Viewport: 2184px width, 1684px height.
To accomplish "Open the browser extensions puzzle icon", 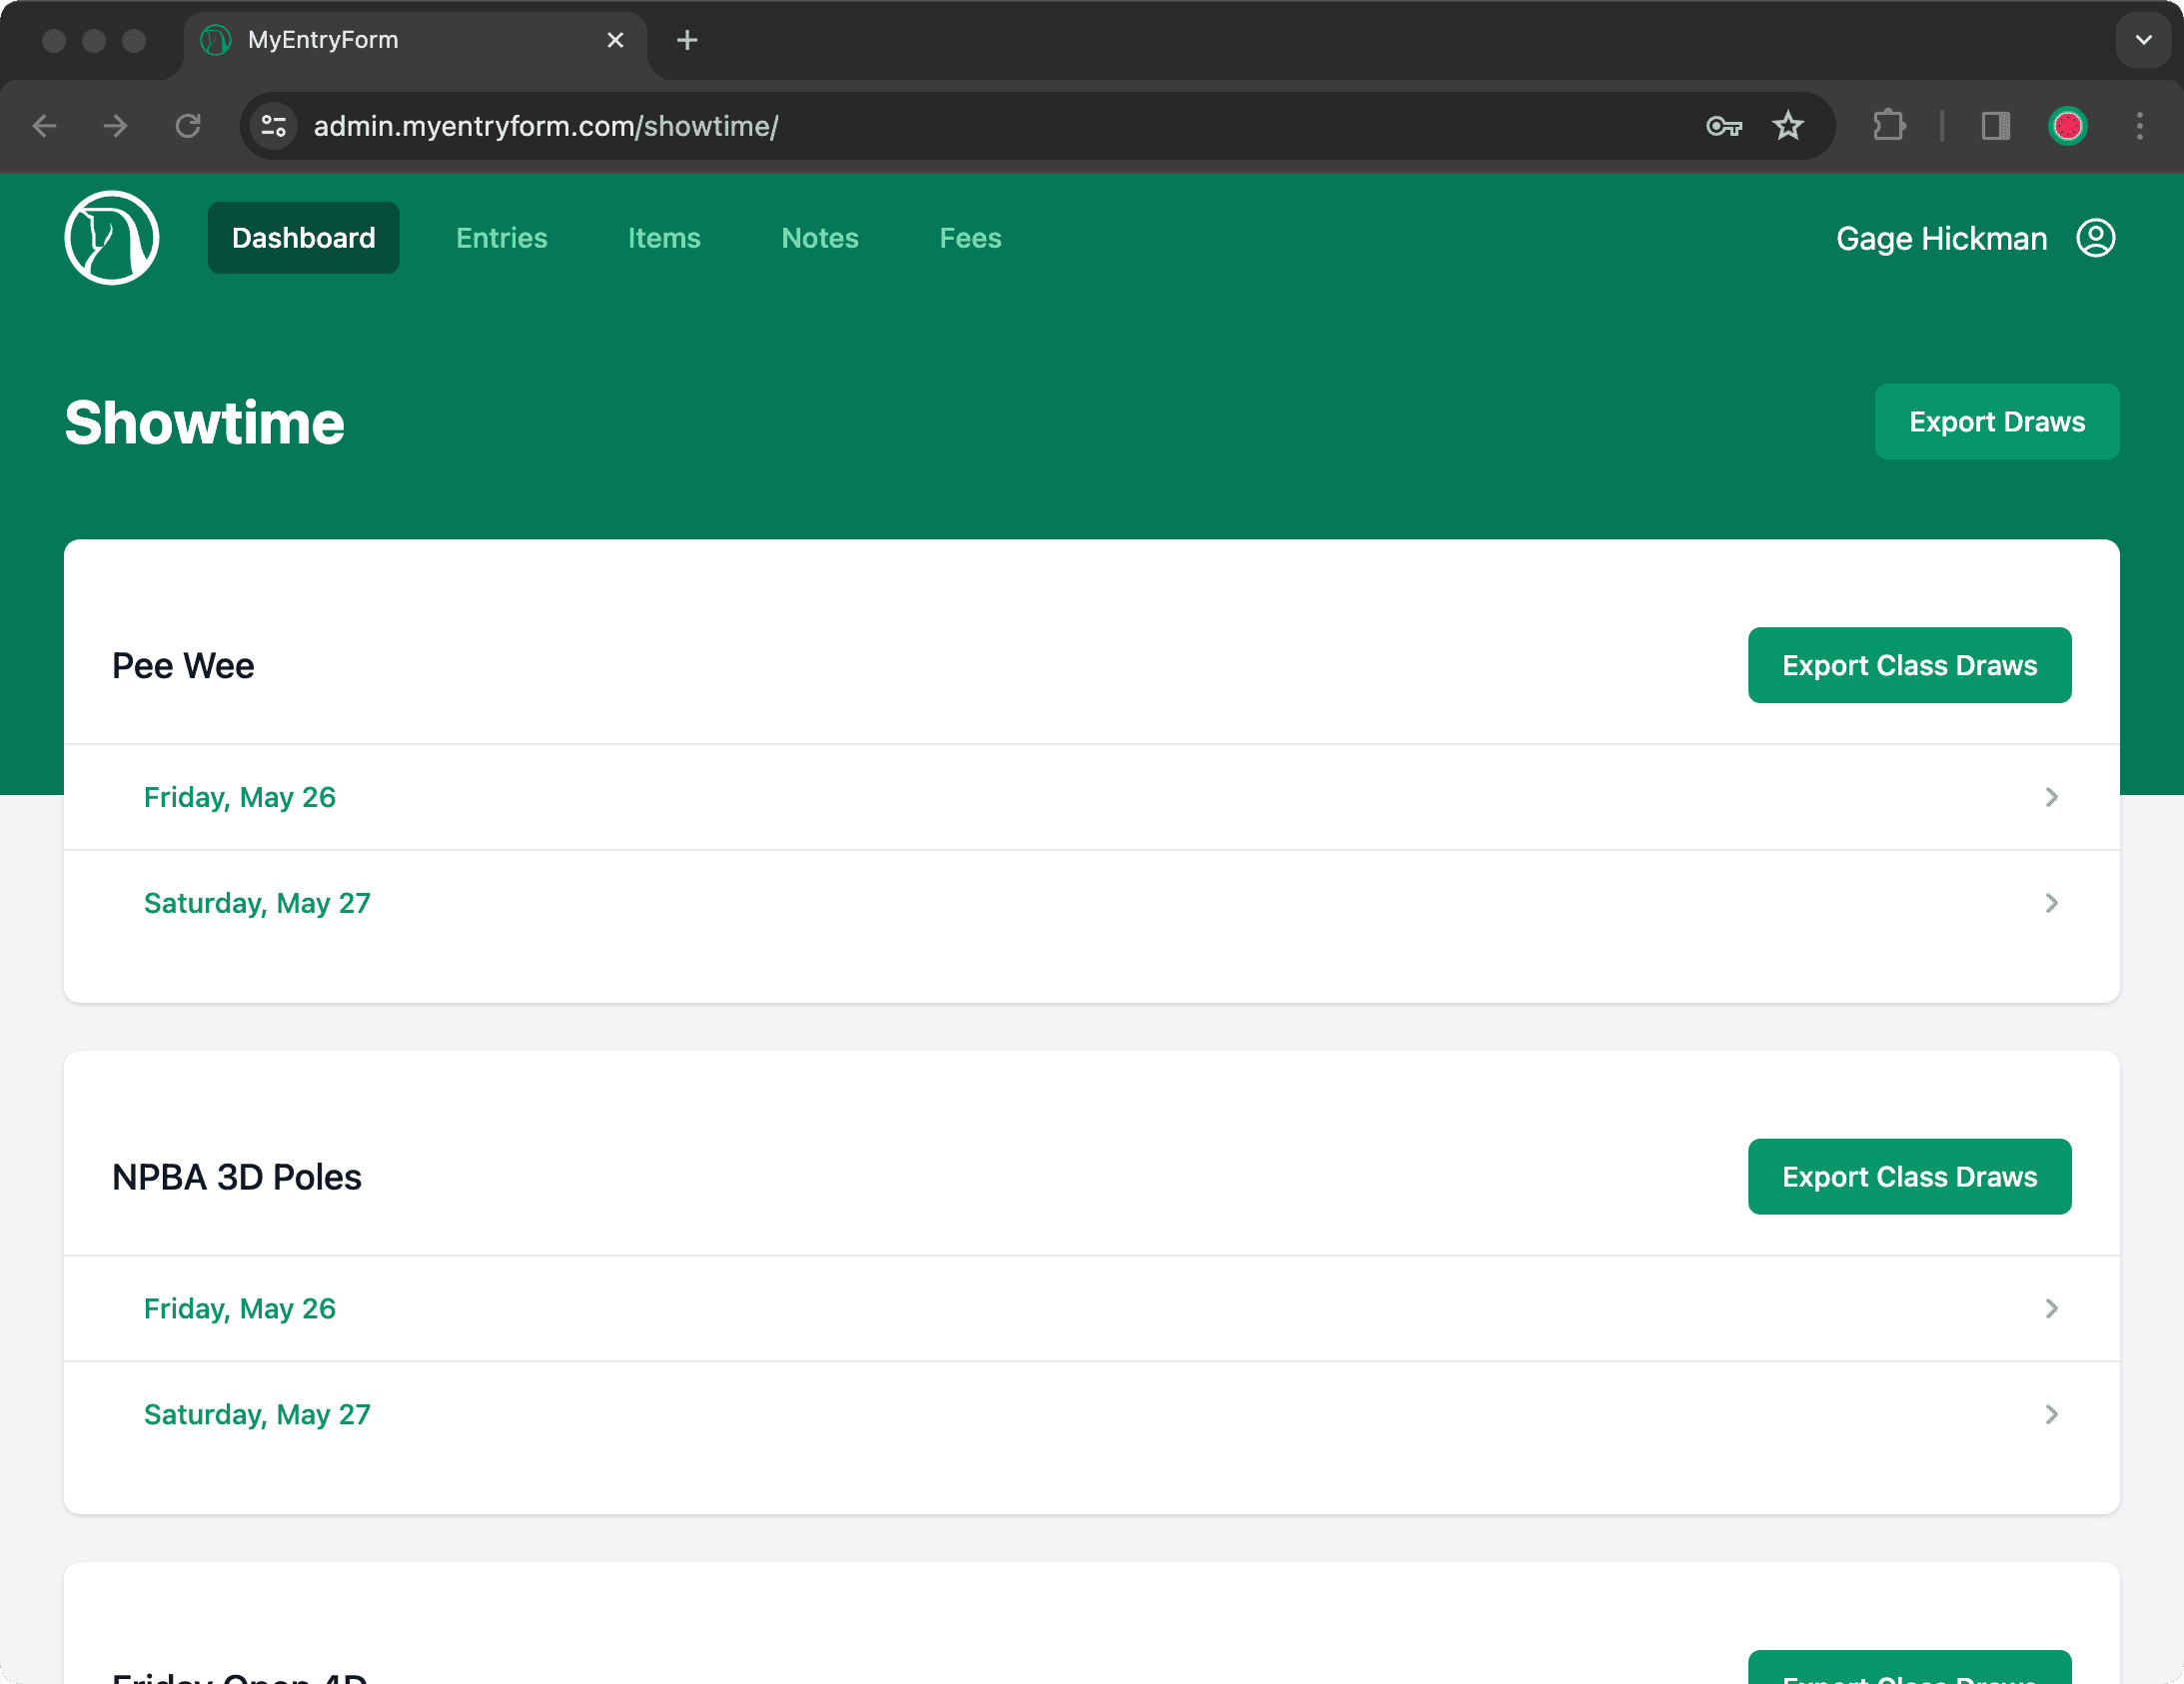I will click(1888, 126).
